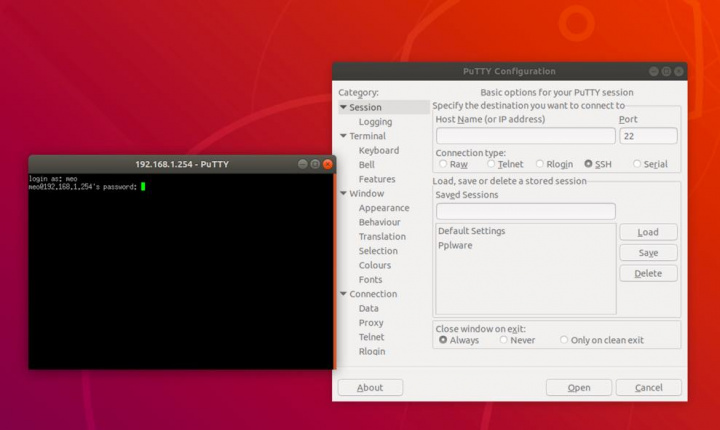The width and height of the screenshot is (720, 430).
Task: Click the Port number field
Action: (647, 136)
